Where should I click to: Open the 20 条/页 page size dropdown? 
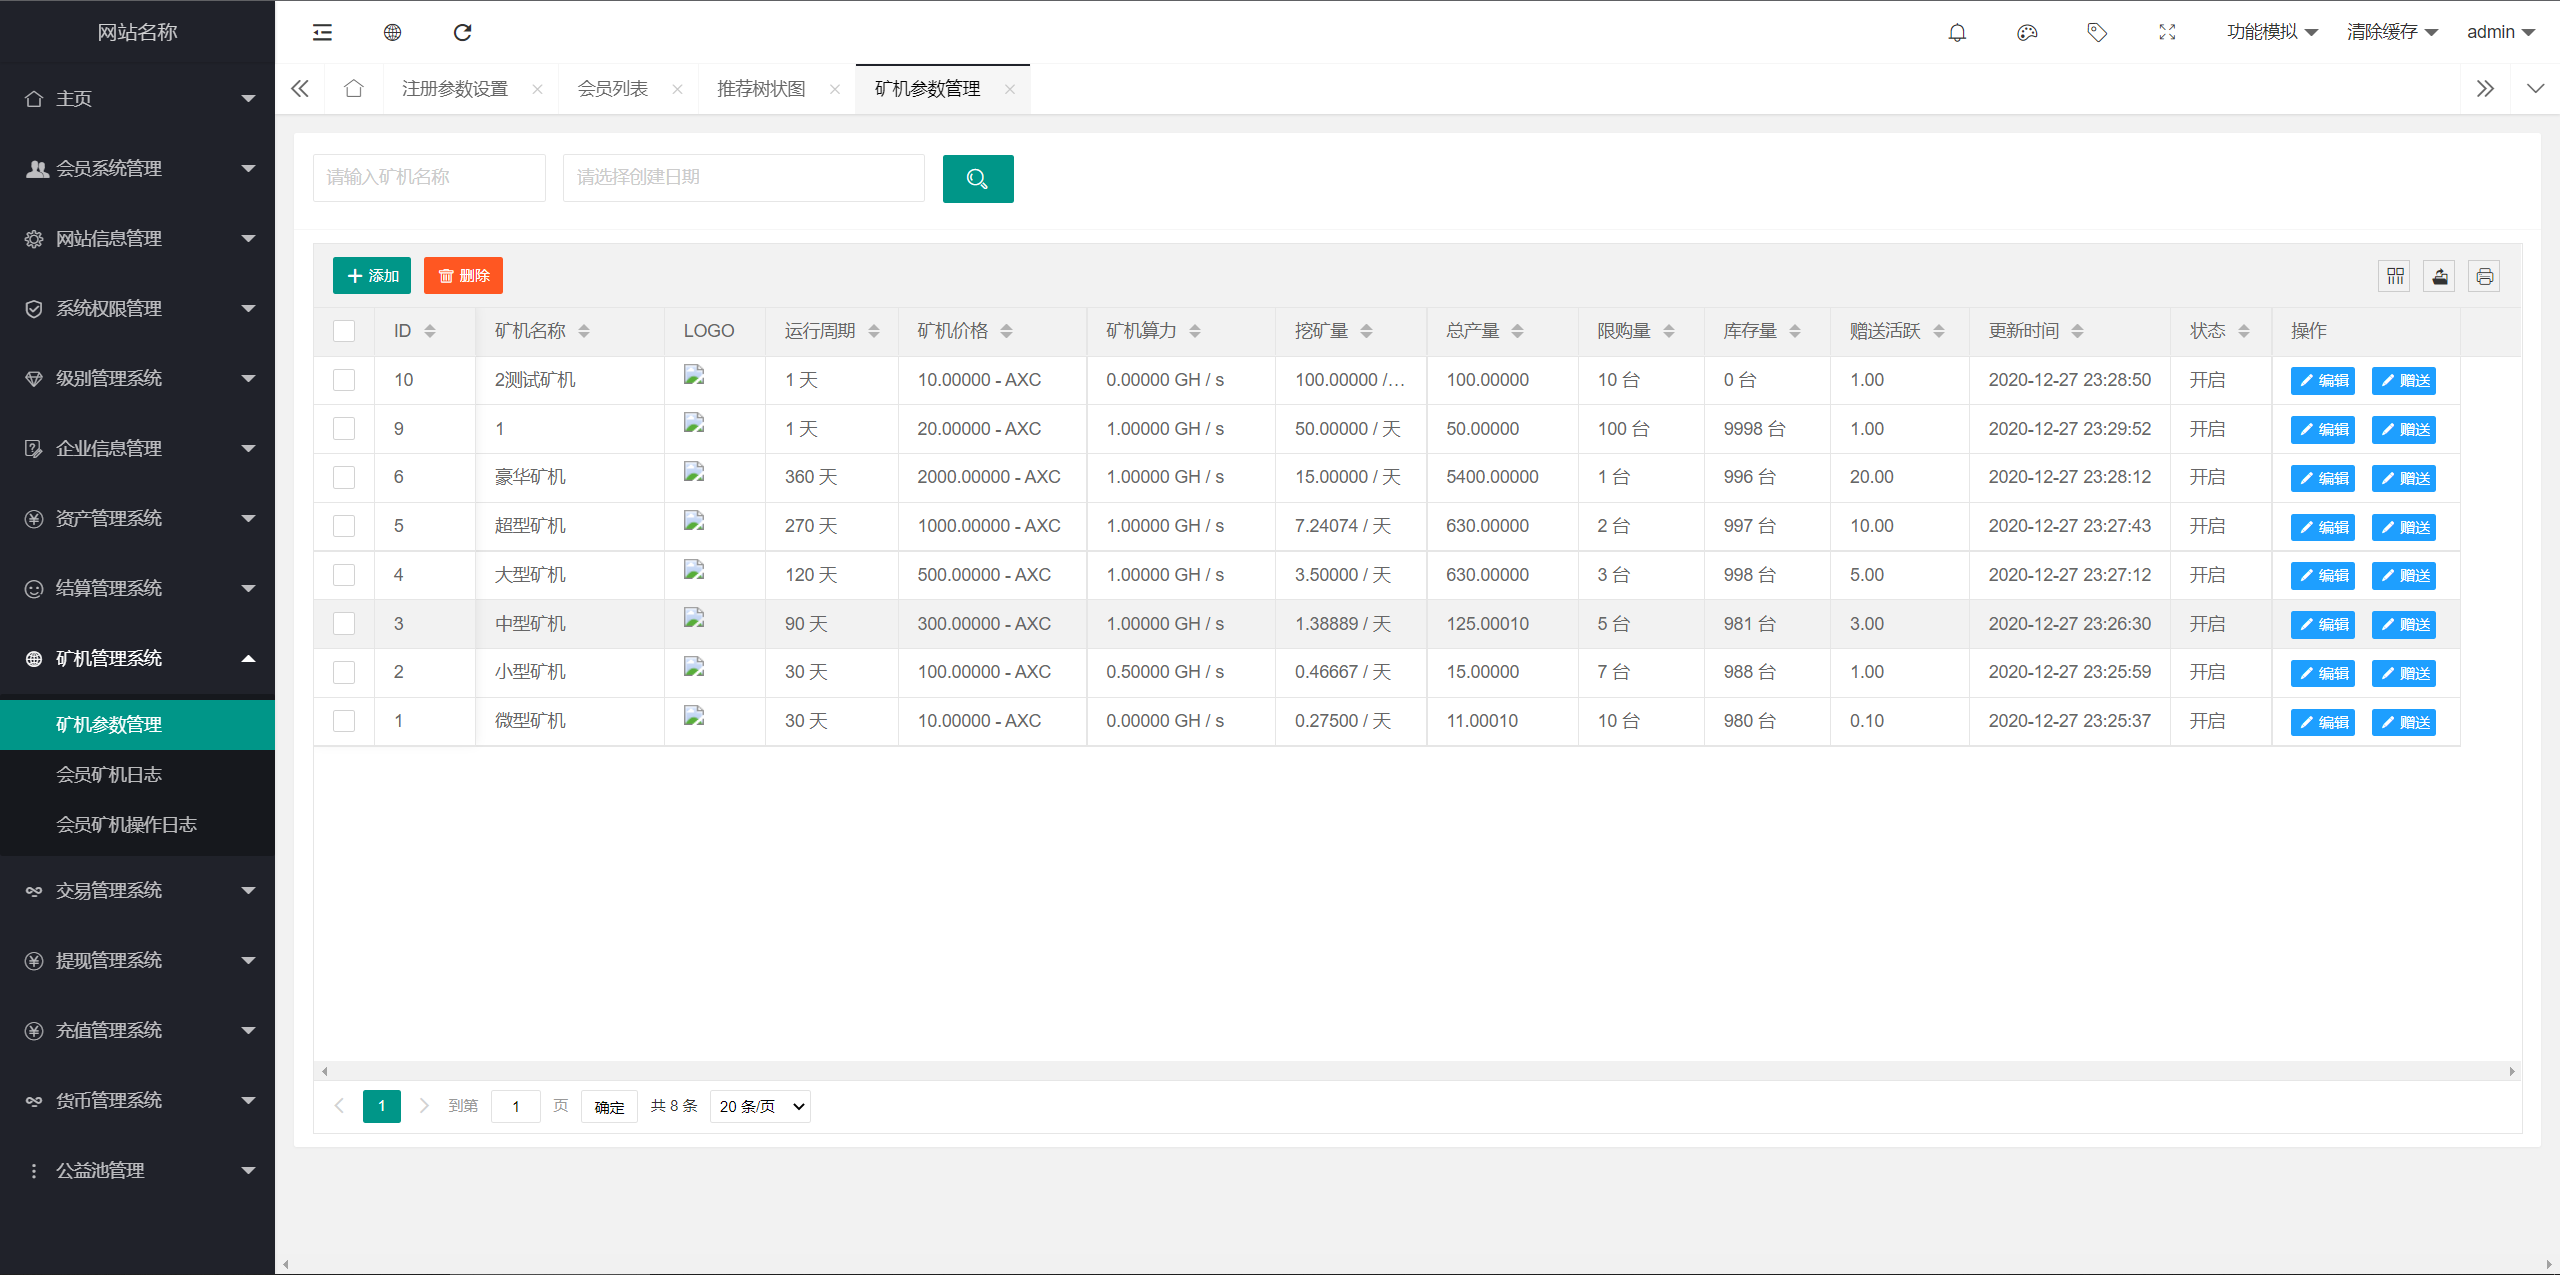coord(760,1106)
